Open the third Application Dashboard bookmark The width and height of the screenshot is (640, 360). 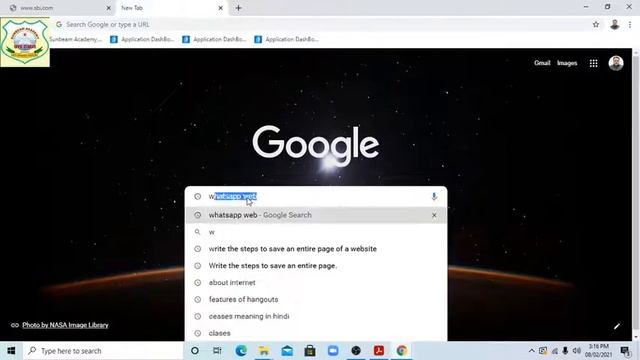point(286,39)
